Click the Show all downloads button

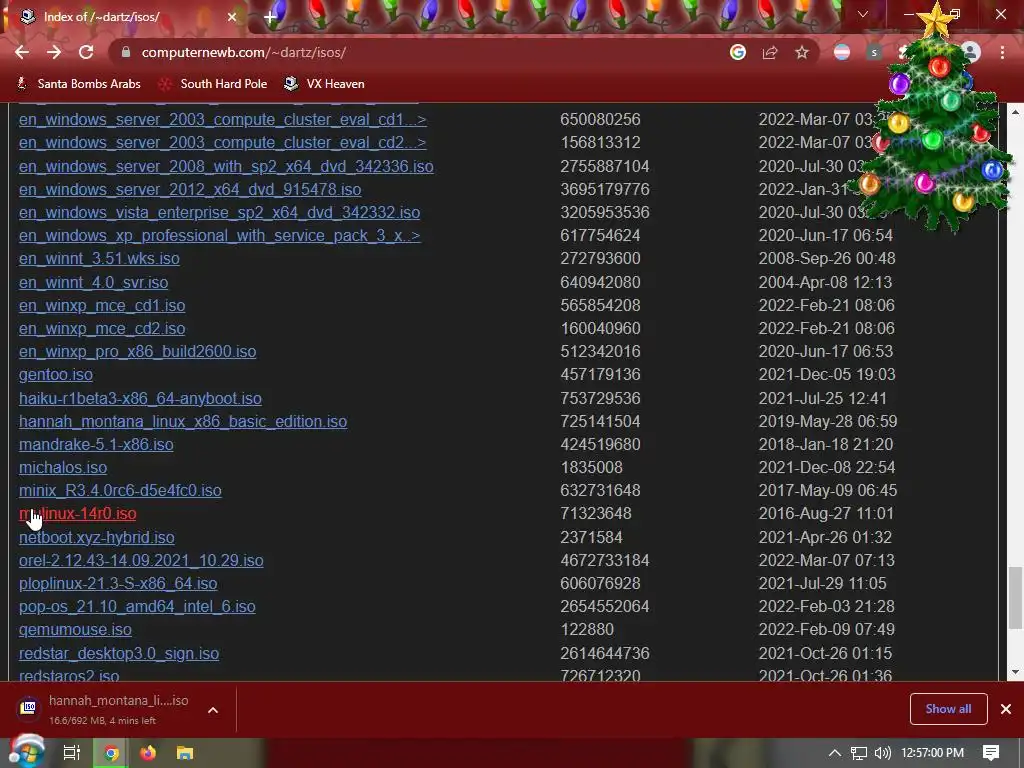[x=948, y=709]
